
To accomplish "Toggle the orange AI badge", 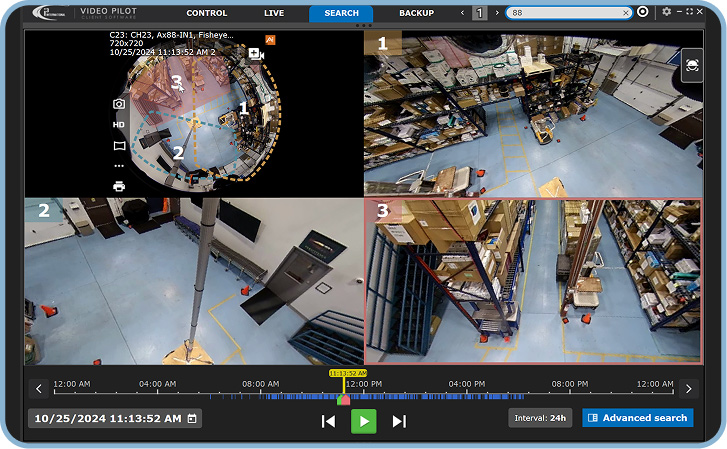I will [270, 39].
